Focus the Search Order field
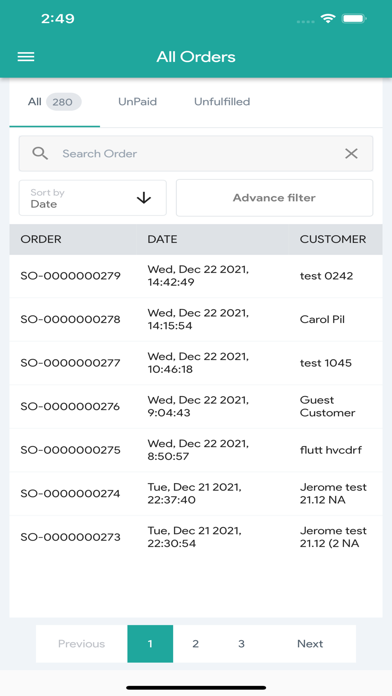The width and height of the screenshot is (392, 696). [196, 154]
